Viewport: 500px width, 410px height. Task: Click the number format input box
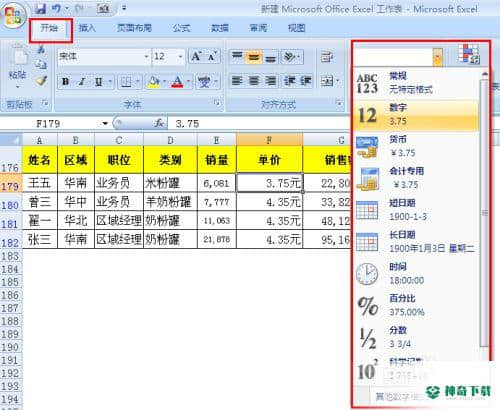pyautogui.click(x=394, y=57)
